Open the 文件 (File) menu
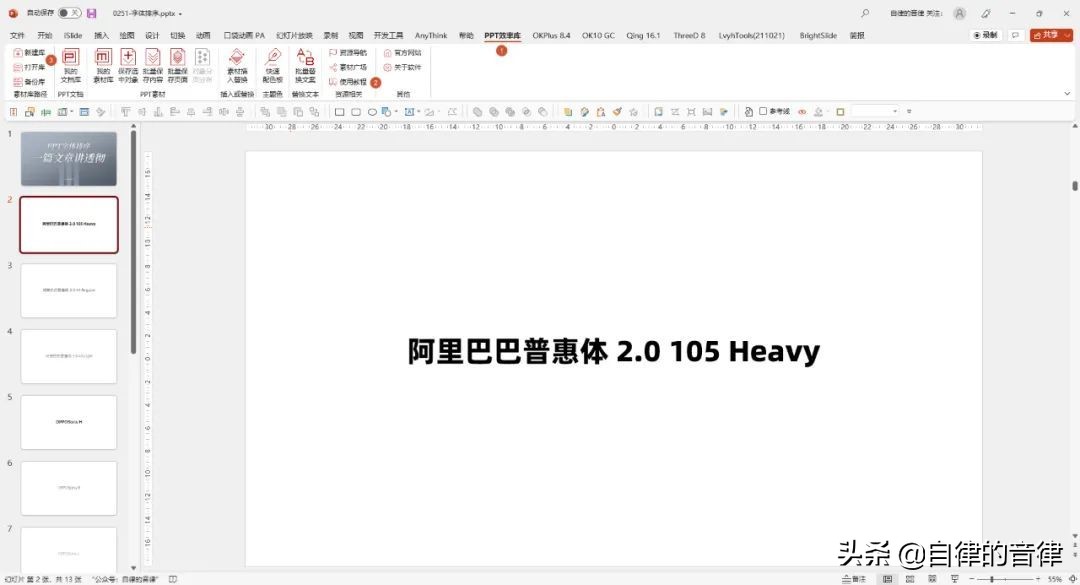The width and height of the screenshot is (1080, 585). pos(17,35)
